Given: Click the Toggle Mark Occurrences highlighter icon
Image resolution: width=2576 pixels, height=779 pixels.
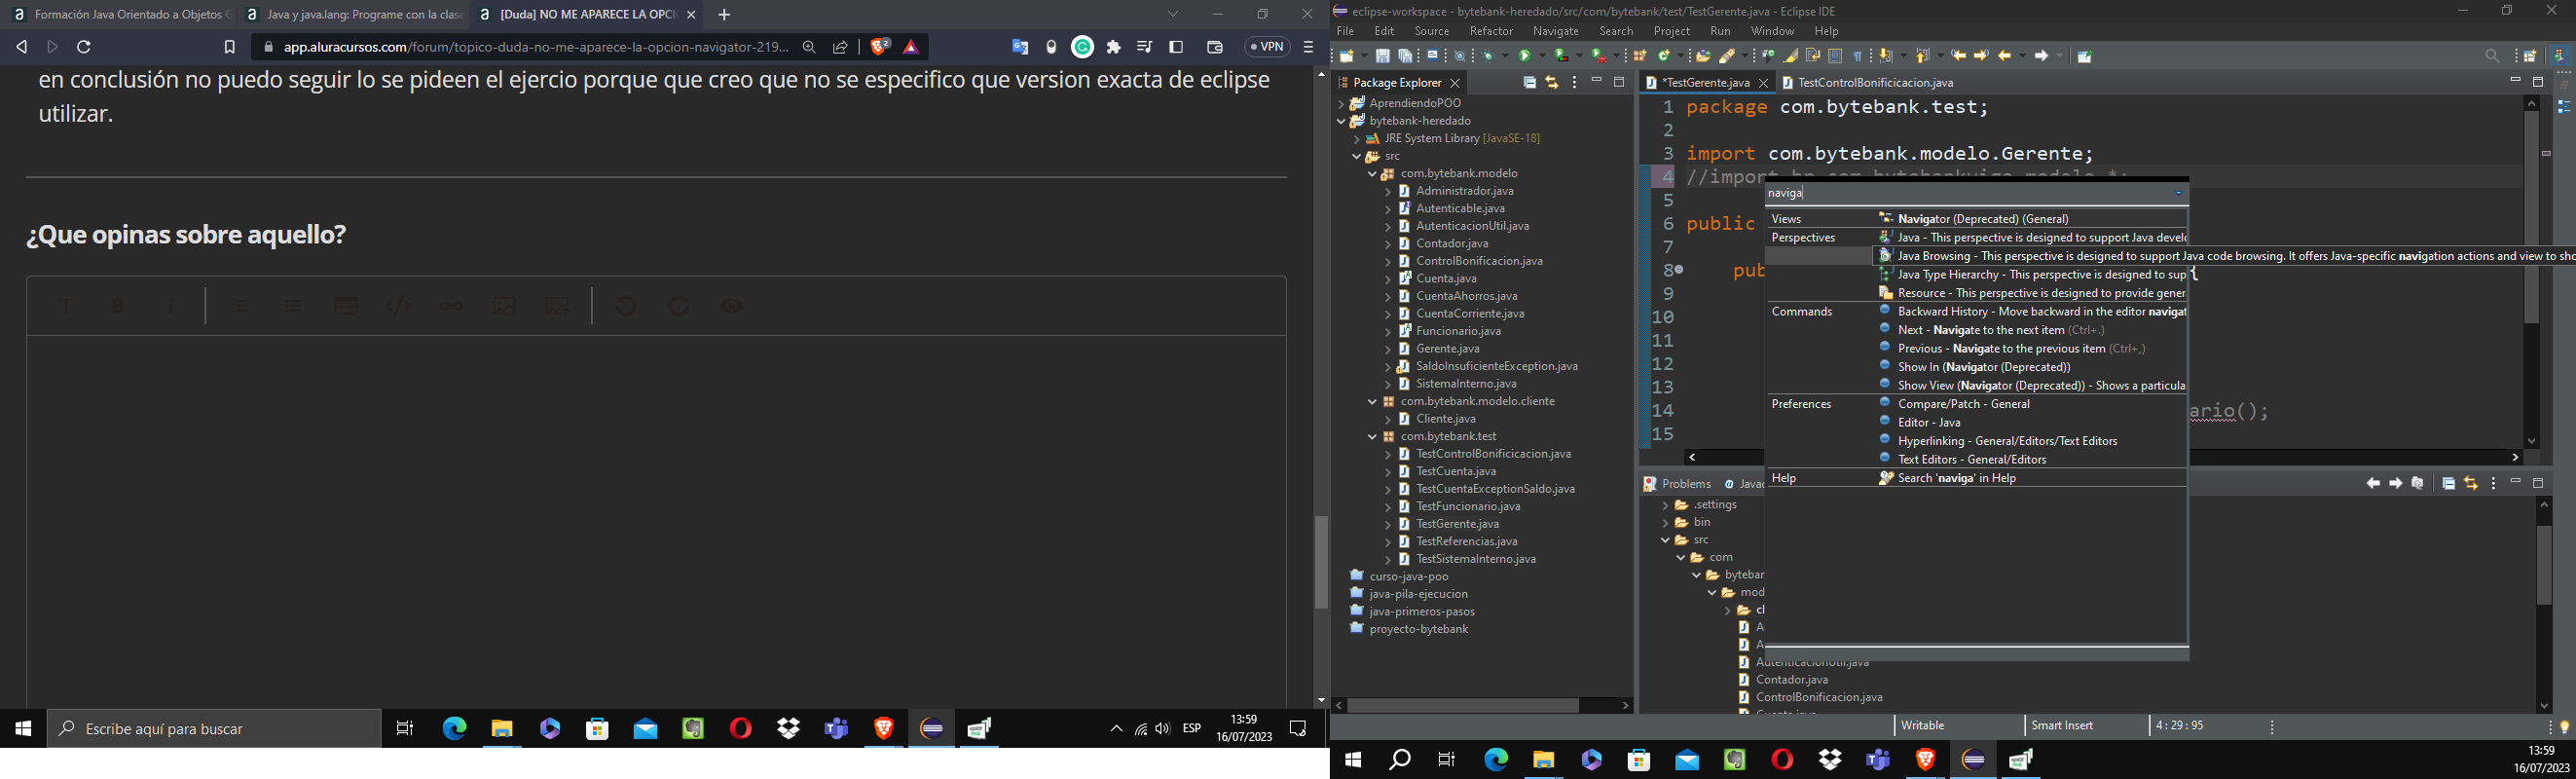Looking at the screenshot, I should (1791, 56).
